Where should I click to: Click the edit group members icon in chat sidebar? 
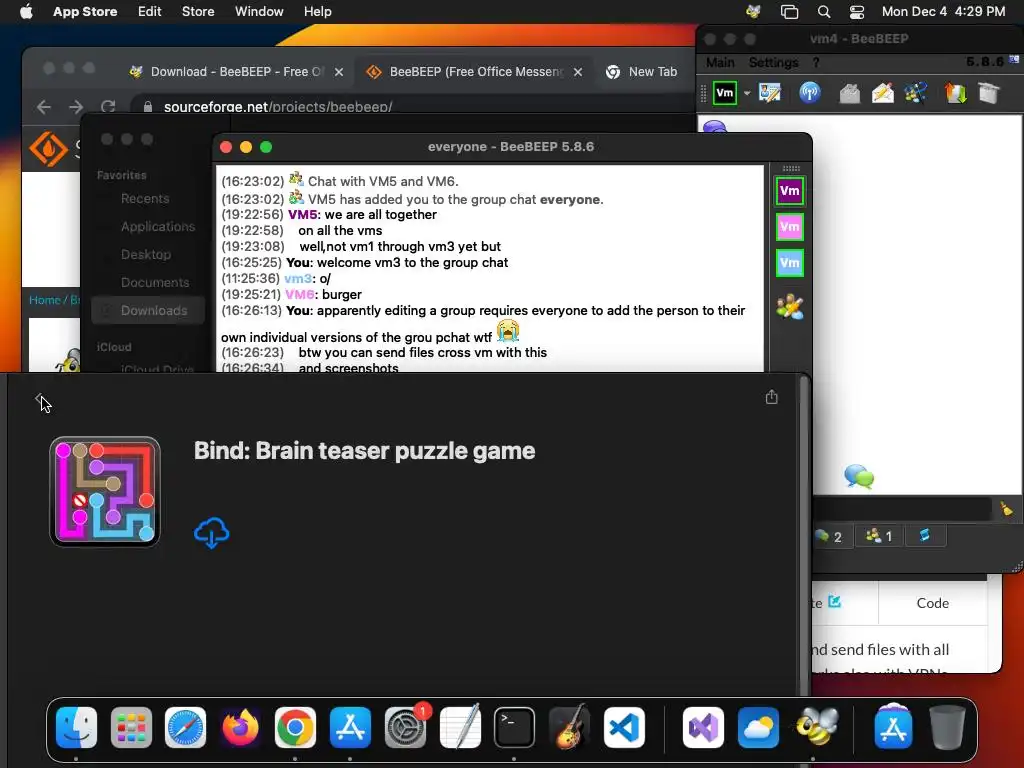pyautogui.click(x=790, y=307)
